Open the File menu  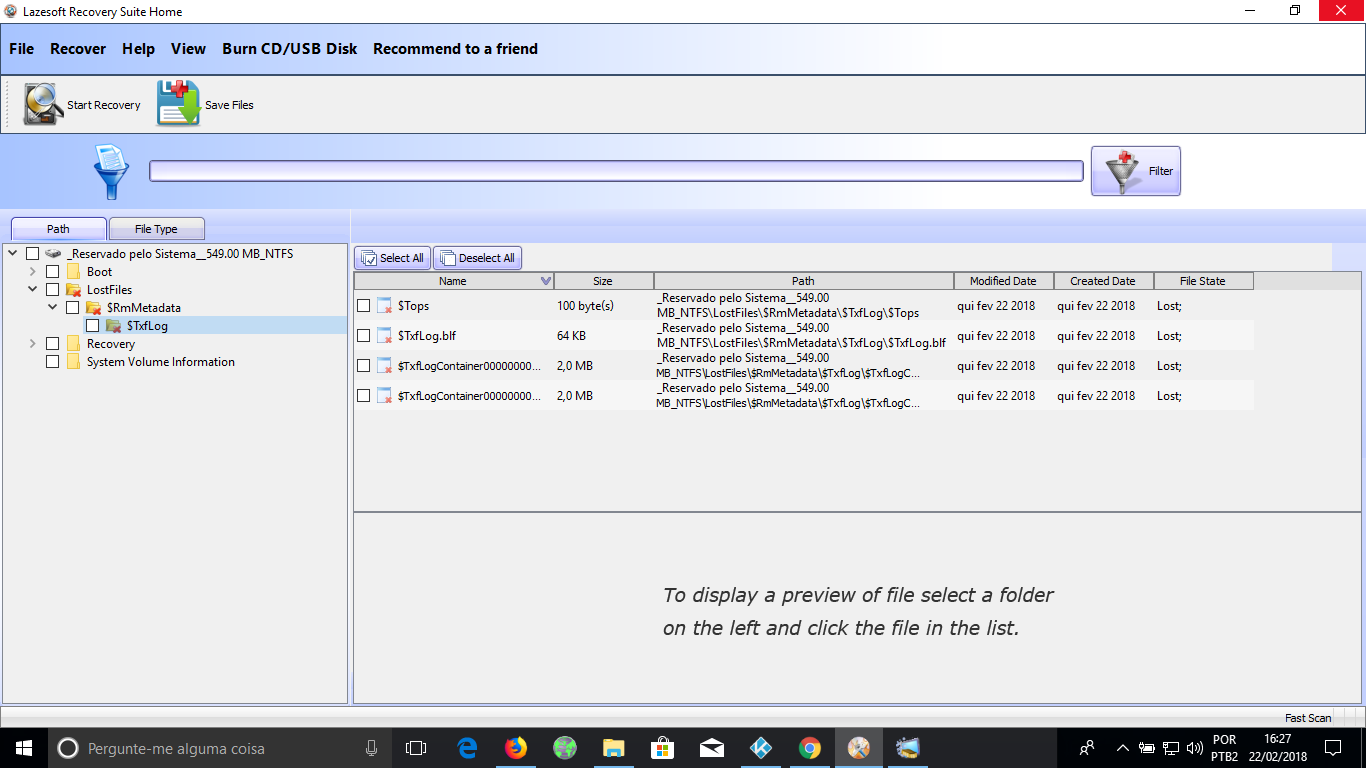(21, 49)
